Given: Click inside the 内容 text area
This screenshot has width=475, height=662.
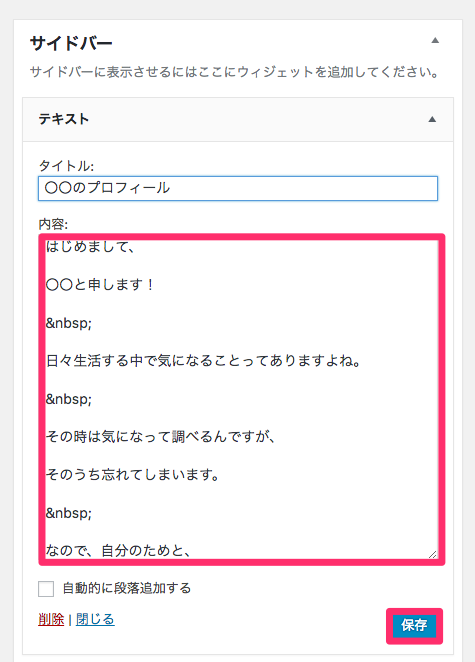Looking at the screenshot, I should click(242, 399).
